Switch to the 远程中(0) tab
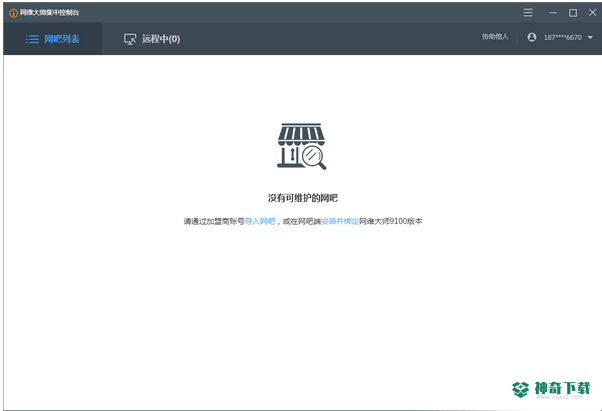 coord(152,39)
